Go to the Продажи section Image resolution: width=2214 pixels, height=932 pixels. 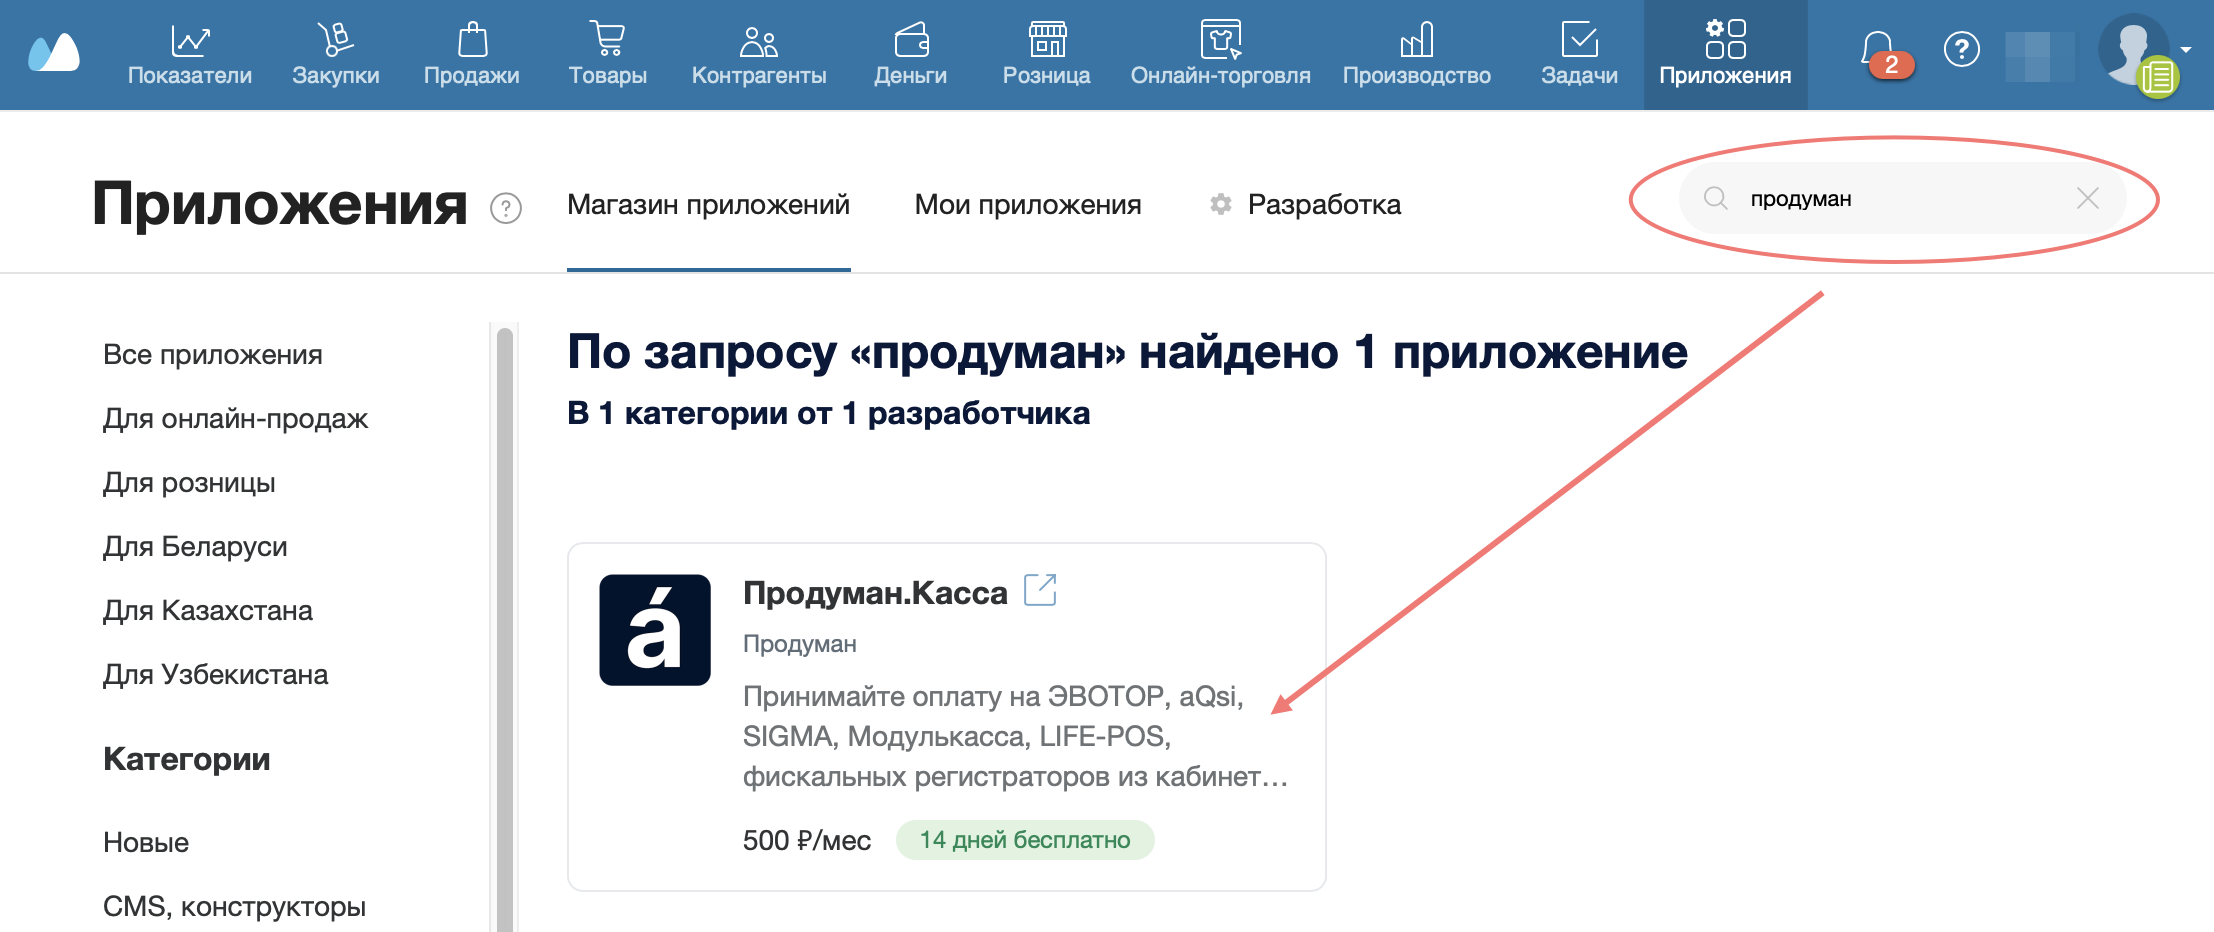pyautogui.click(x=472, y=54)
